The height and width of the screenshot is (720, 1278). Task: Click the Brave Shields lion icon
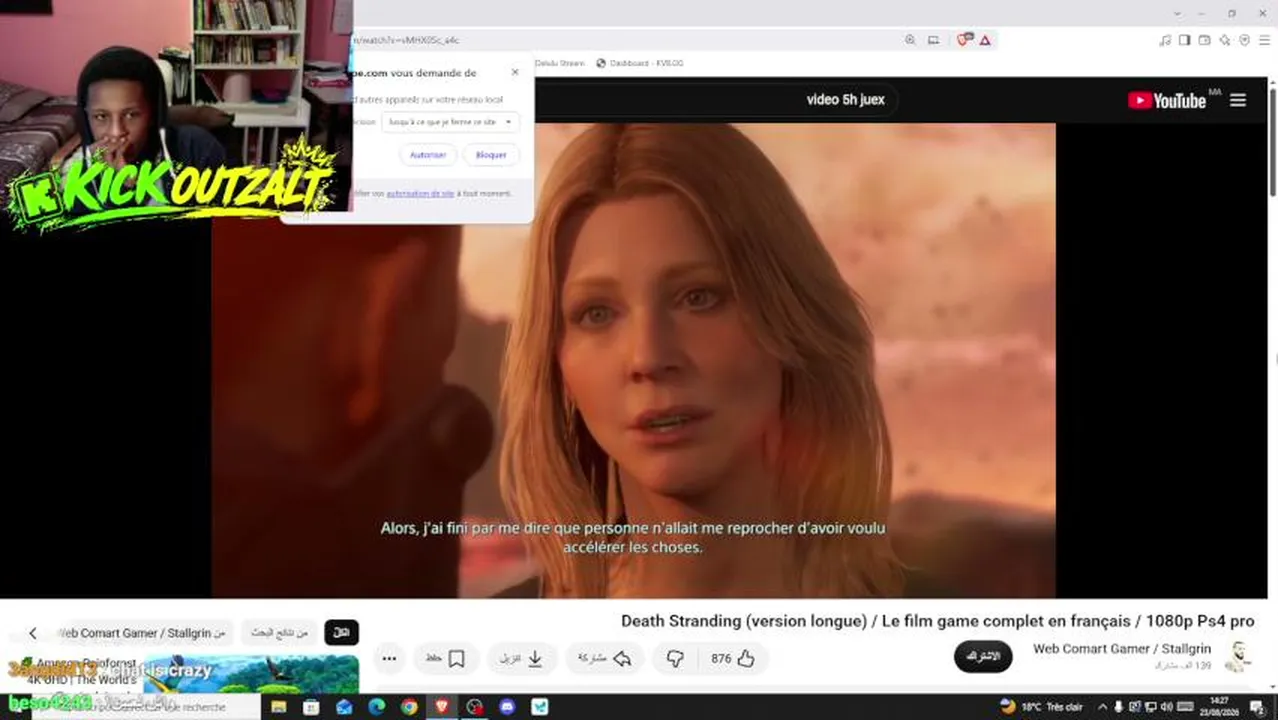pyautogui.click(x=964, y=40)
